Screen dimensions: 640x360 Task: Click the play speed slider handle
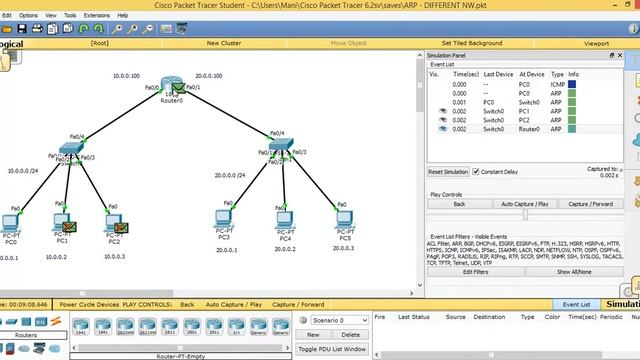coord(525,214)
